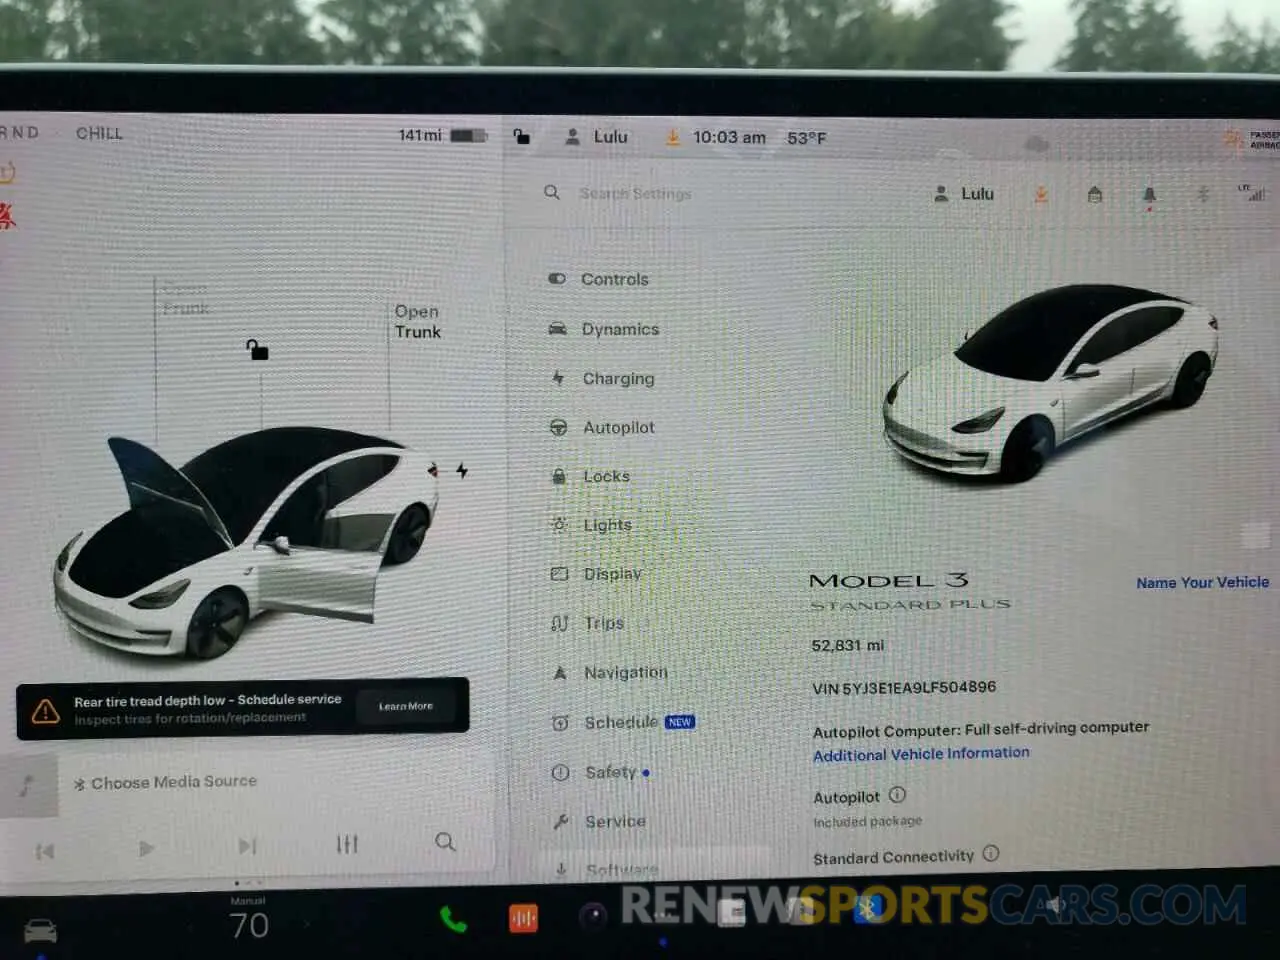This screenshot has width=1280, height=960.
Task: Tap the 10:03 am clock
Action: click(729, 137)
